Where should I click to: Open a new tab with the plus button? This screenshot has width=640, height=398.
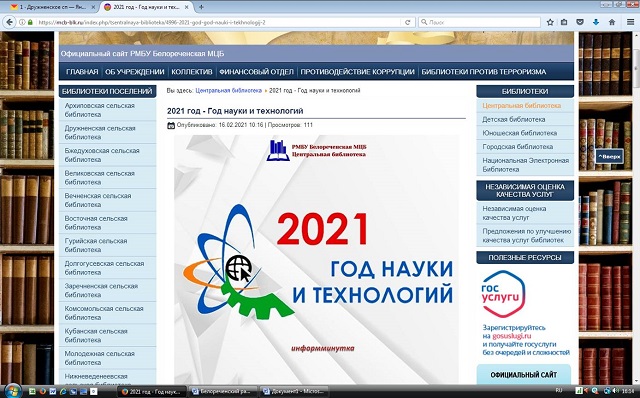(x=201, y=7)
